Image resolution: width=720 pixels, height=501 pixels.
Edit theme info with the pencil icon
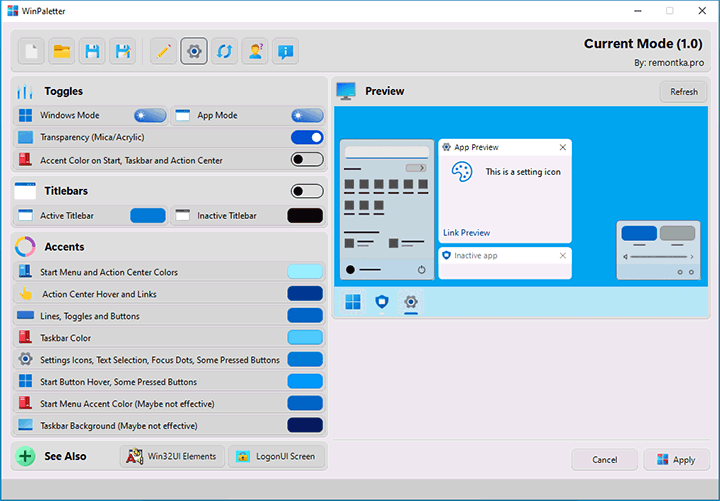point(163,51)
